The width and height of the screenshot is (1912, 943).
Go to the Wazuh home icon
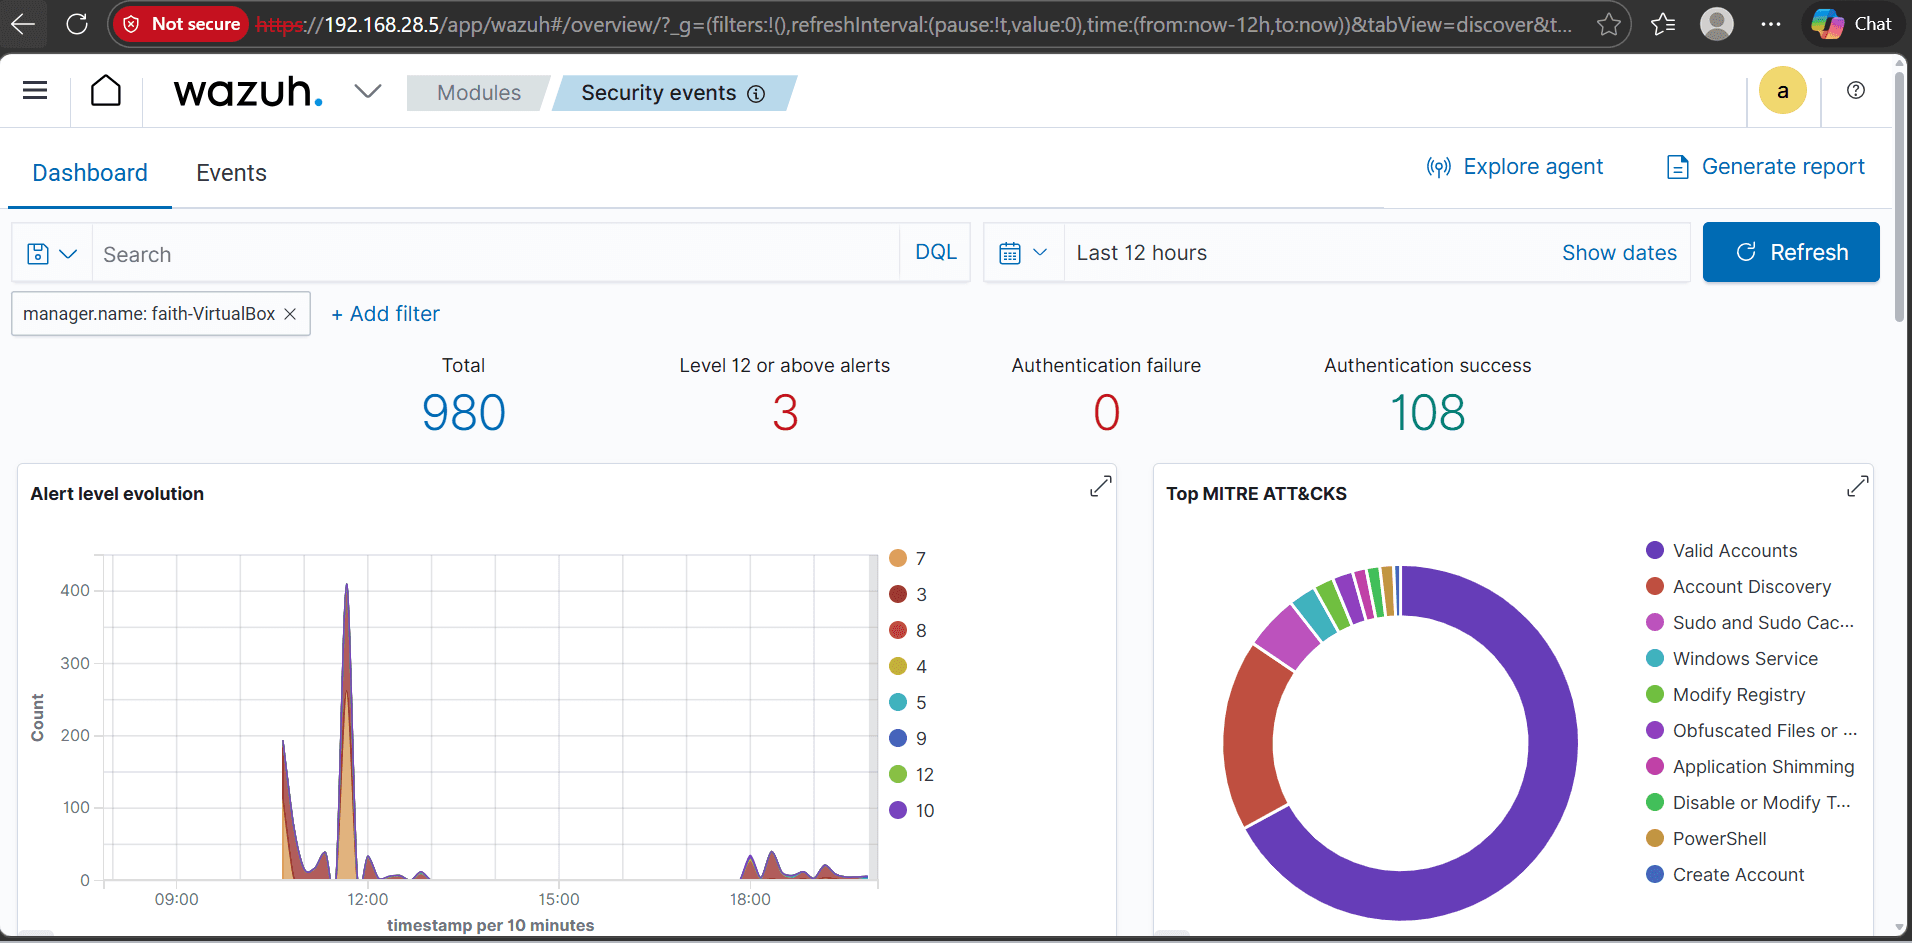106,91
